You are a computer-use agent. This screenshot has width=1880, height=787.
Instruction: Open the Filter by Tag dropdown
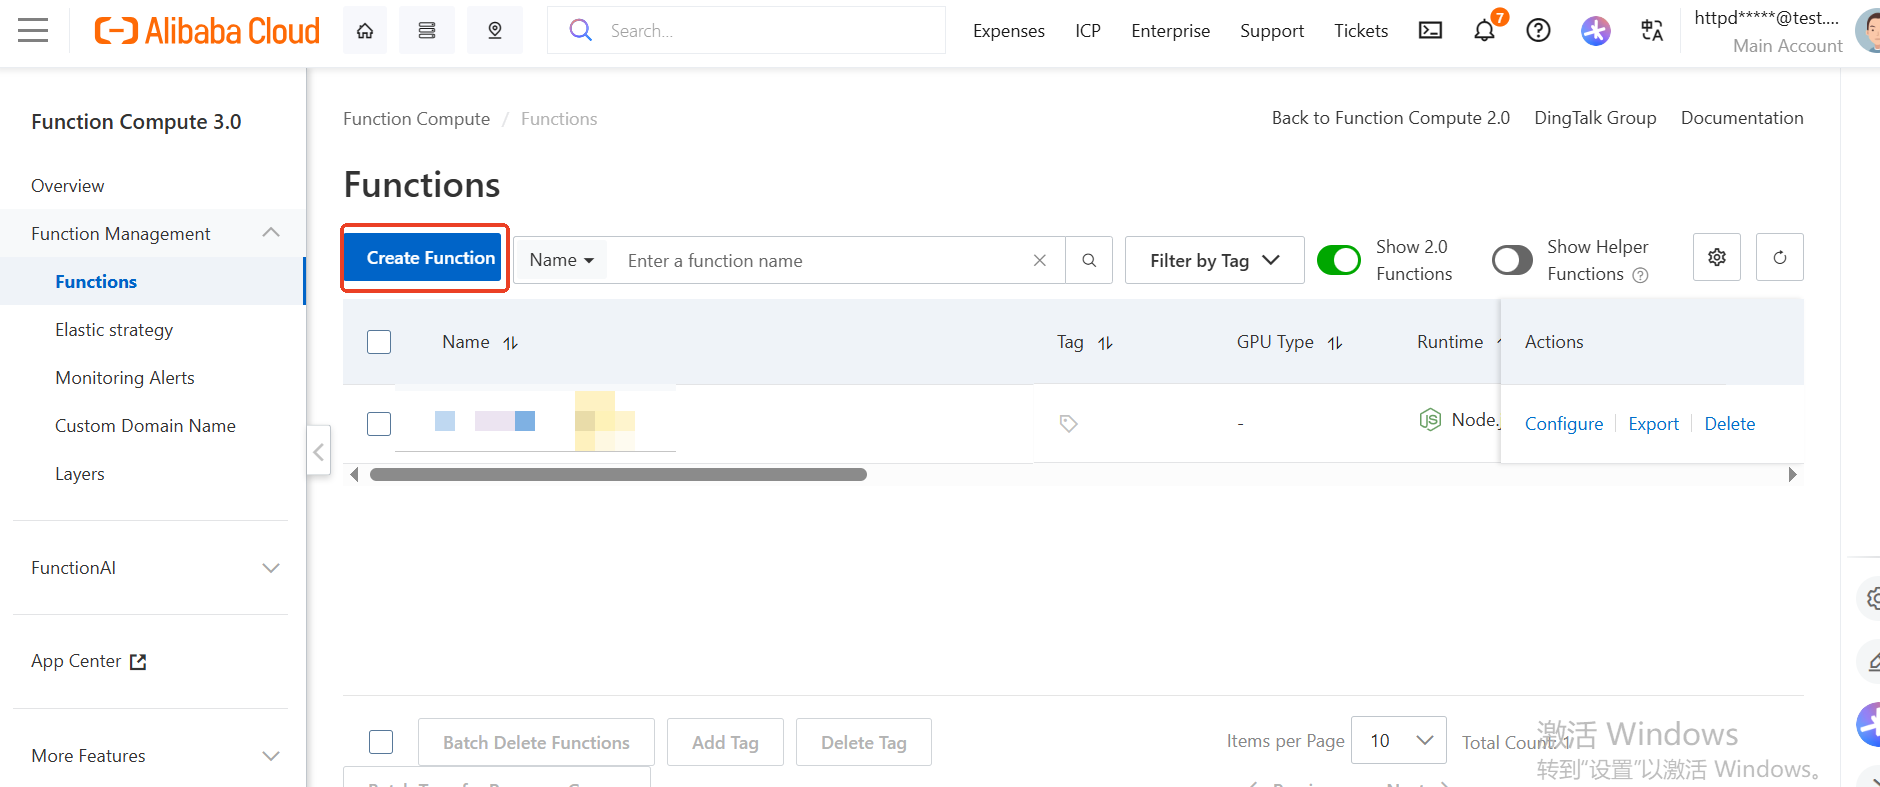pyautogui.click(x=1214, y=260)
